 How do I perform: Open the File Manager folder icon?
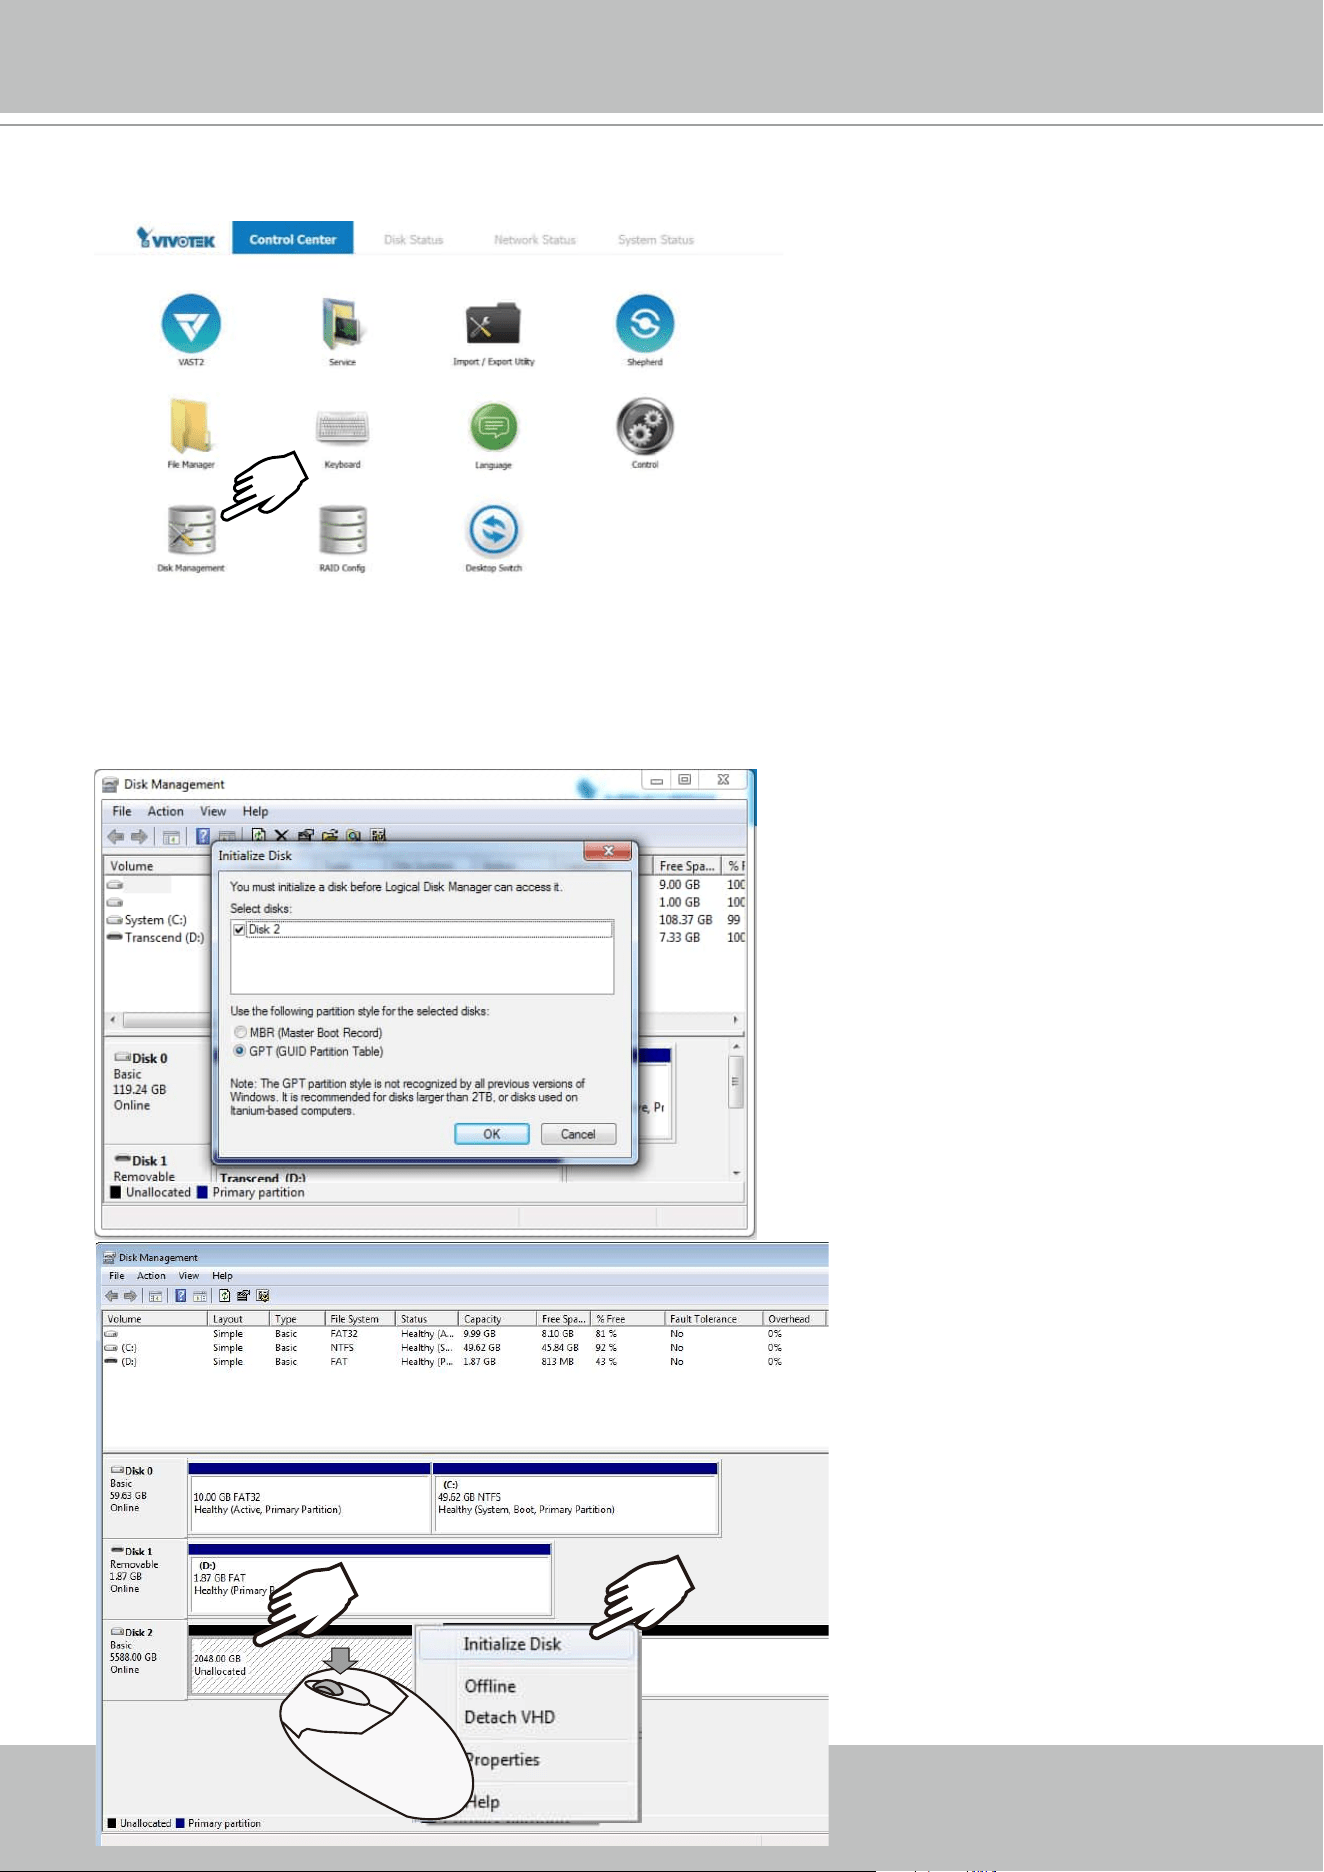(x=190, y=427)
